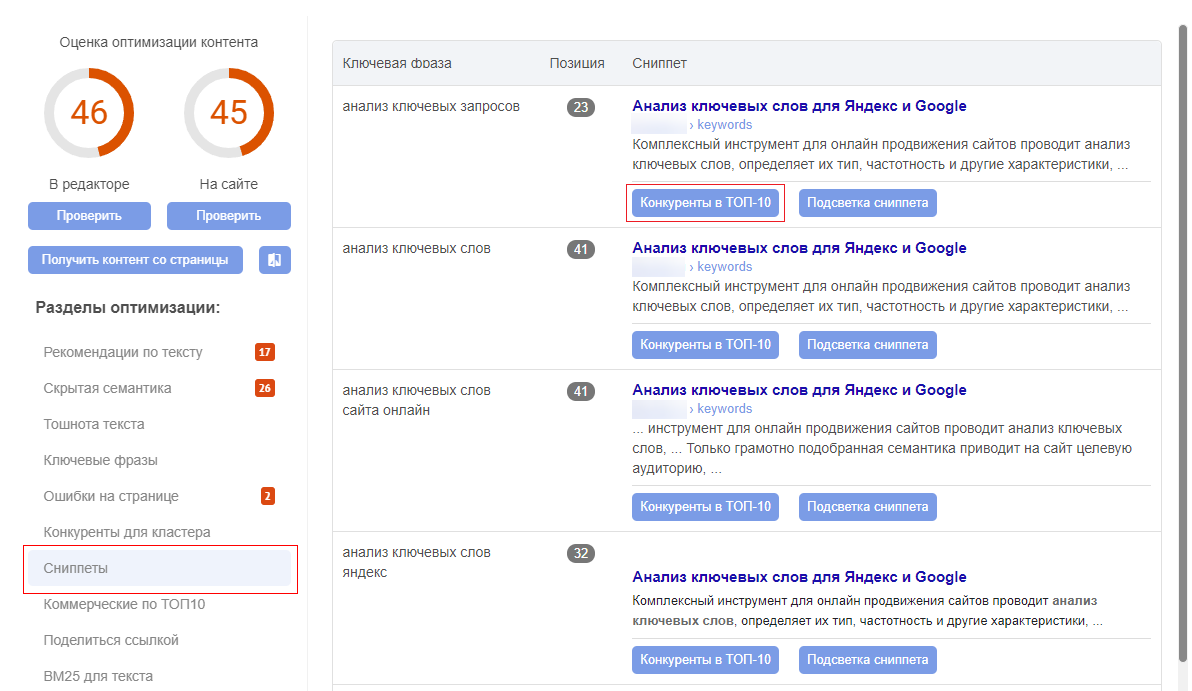Click the icon button beside "Получить контент со страницы"
Image resolution: width=1192 pixels, height=691 pixels.
click(274, 260)
